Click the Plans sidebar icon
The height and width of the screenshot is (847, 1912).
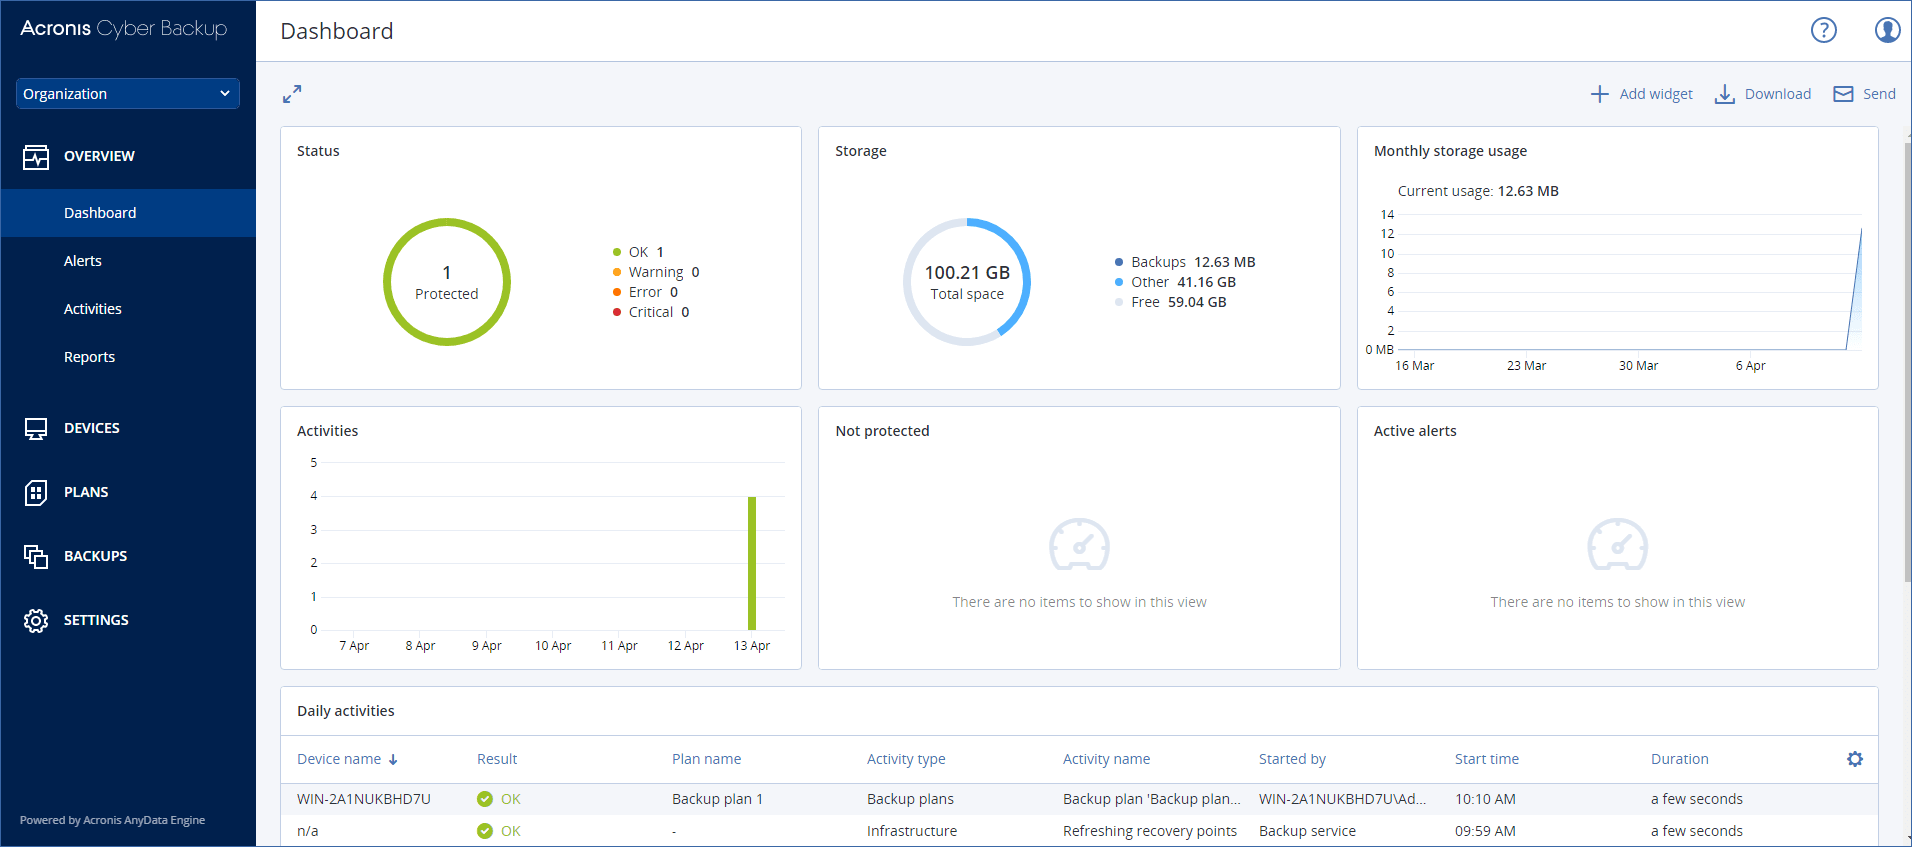(36, 493)
